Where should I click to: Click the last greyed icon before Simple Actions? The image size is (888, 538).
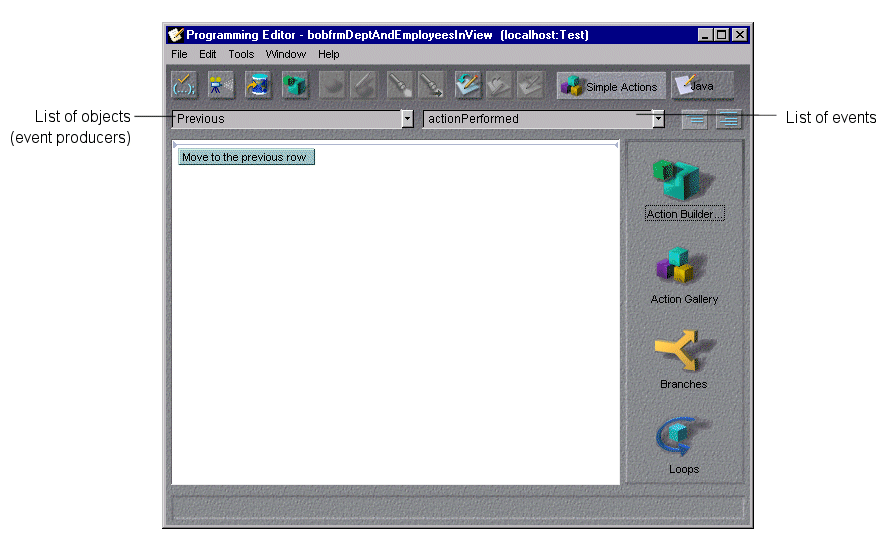[x=530, y=86]
